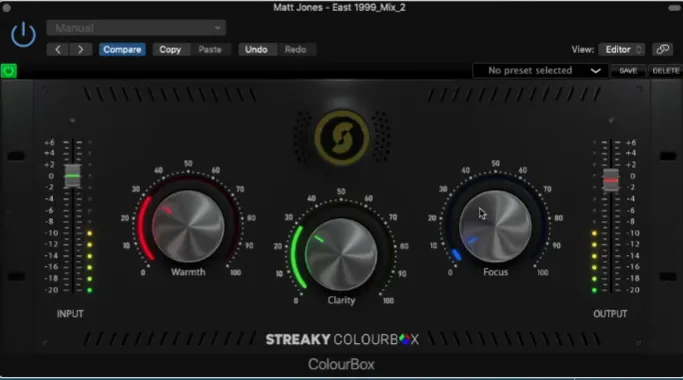Click the Warmth label
The height and width of the screenshot is (380, 683).
pyautogui.click(x=188, y=272)
